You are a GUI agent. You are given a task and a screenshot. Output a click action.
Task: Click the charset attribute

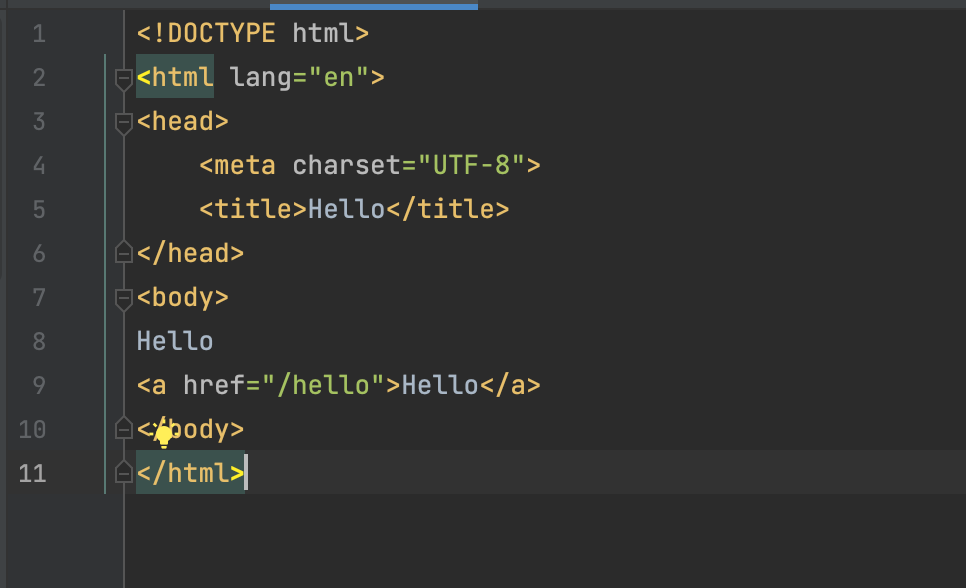346,165
